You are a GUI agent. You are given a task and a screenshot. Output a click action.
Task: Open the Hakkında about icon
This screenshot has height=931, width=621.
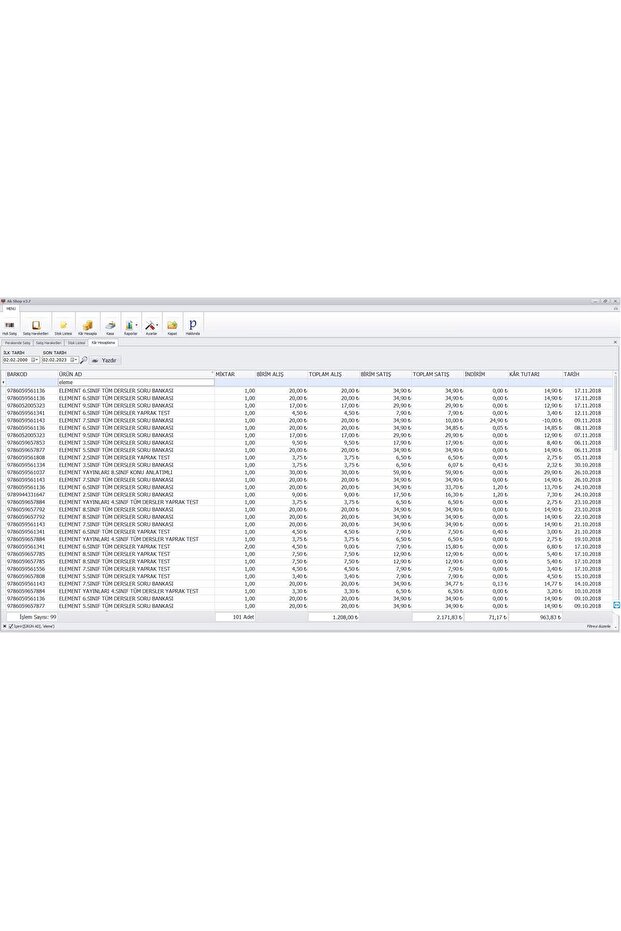193,327
